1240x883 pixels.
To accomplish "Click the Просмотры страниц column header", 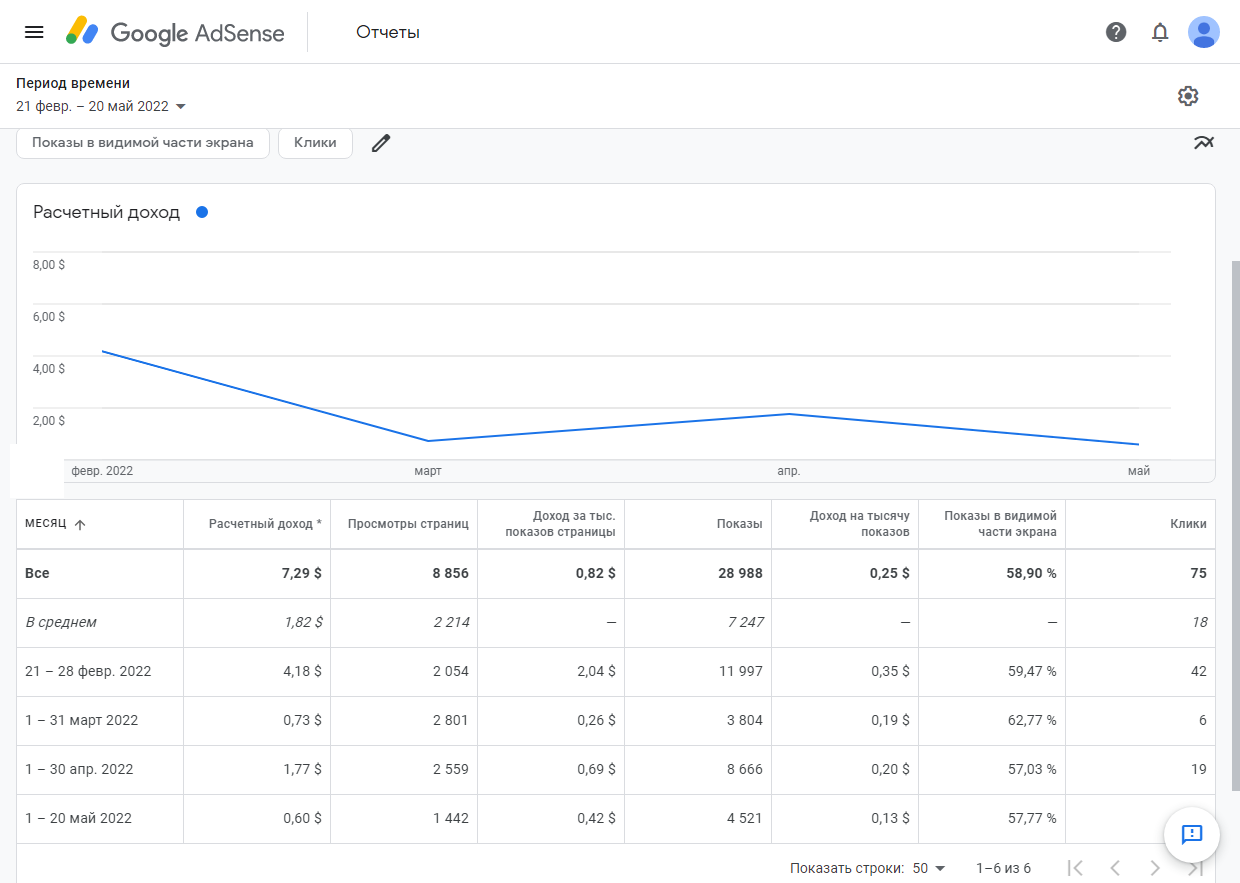I will 407,524.
